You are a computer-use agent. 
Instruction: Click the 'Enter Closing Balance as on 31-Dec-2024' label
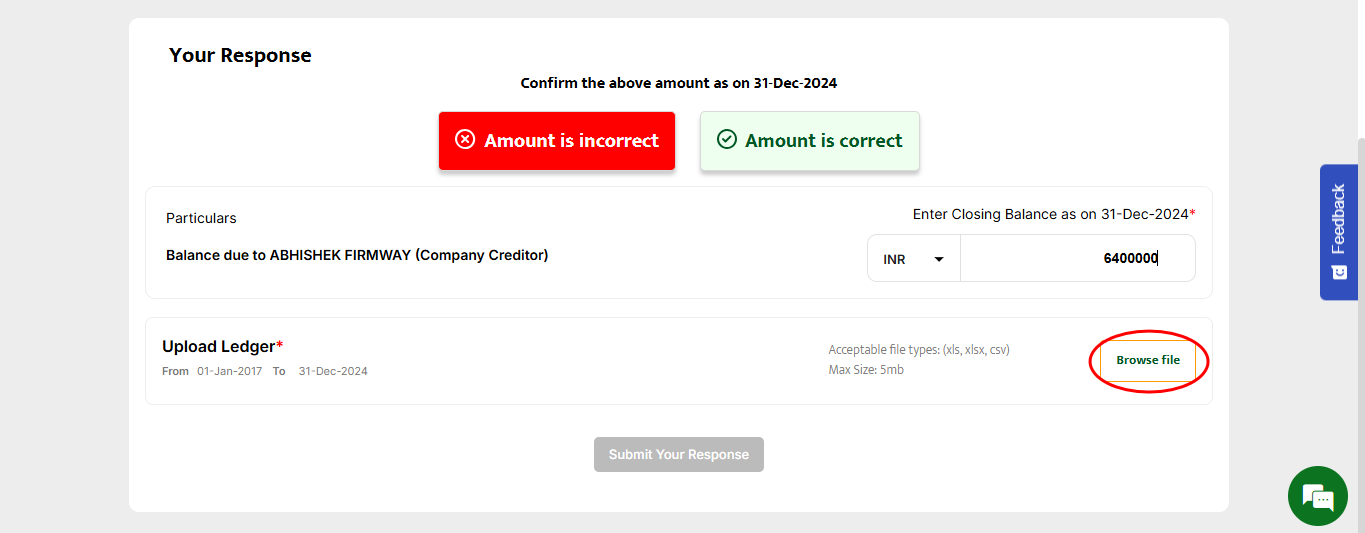(1050, 214)
